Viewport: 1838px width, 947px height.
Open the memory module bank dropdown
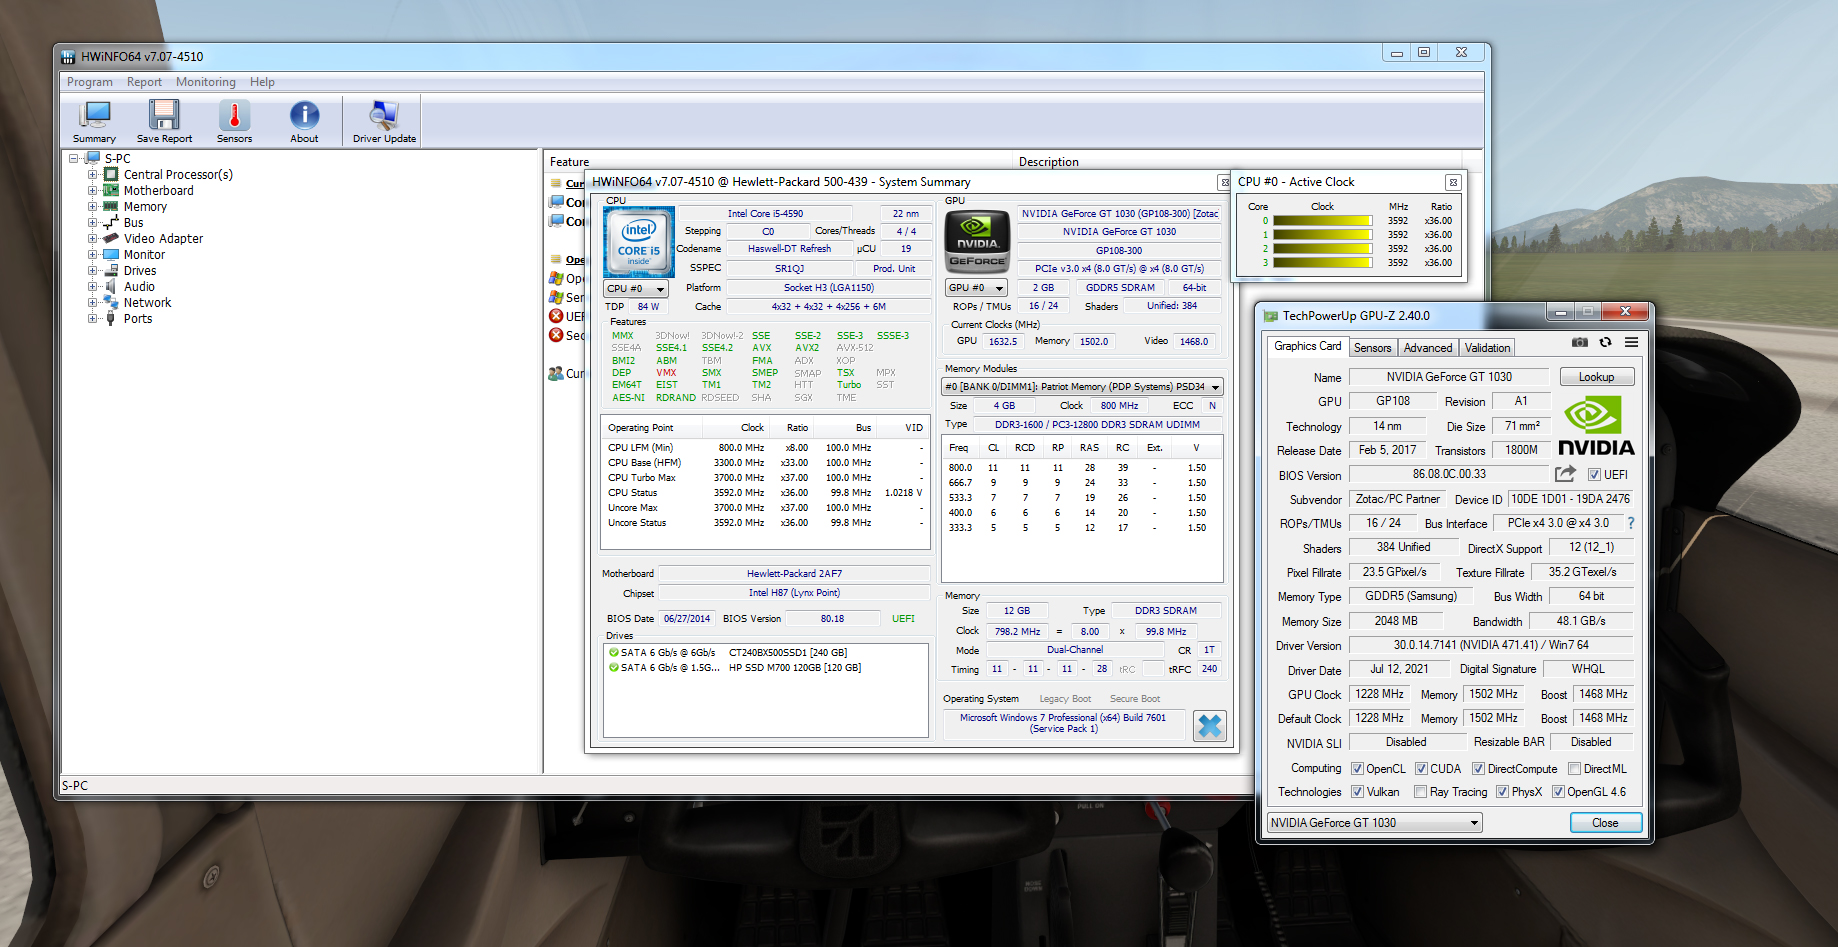click(1083, 387)
